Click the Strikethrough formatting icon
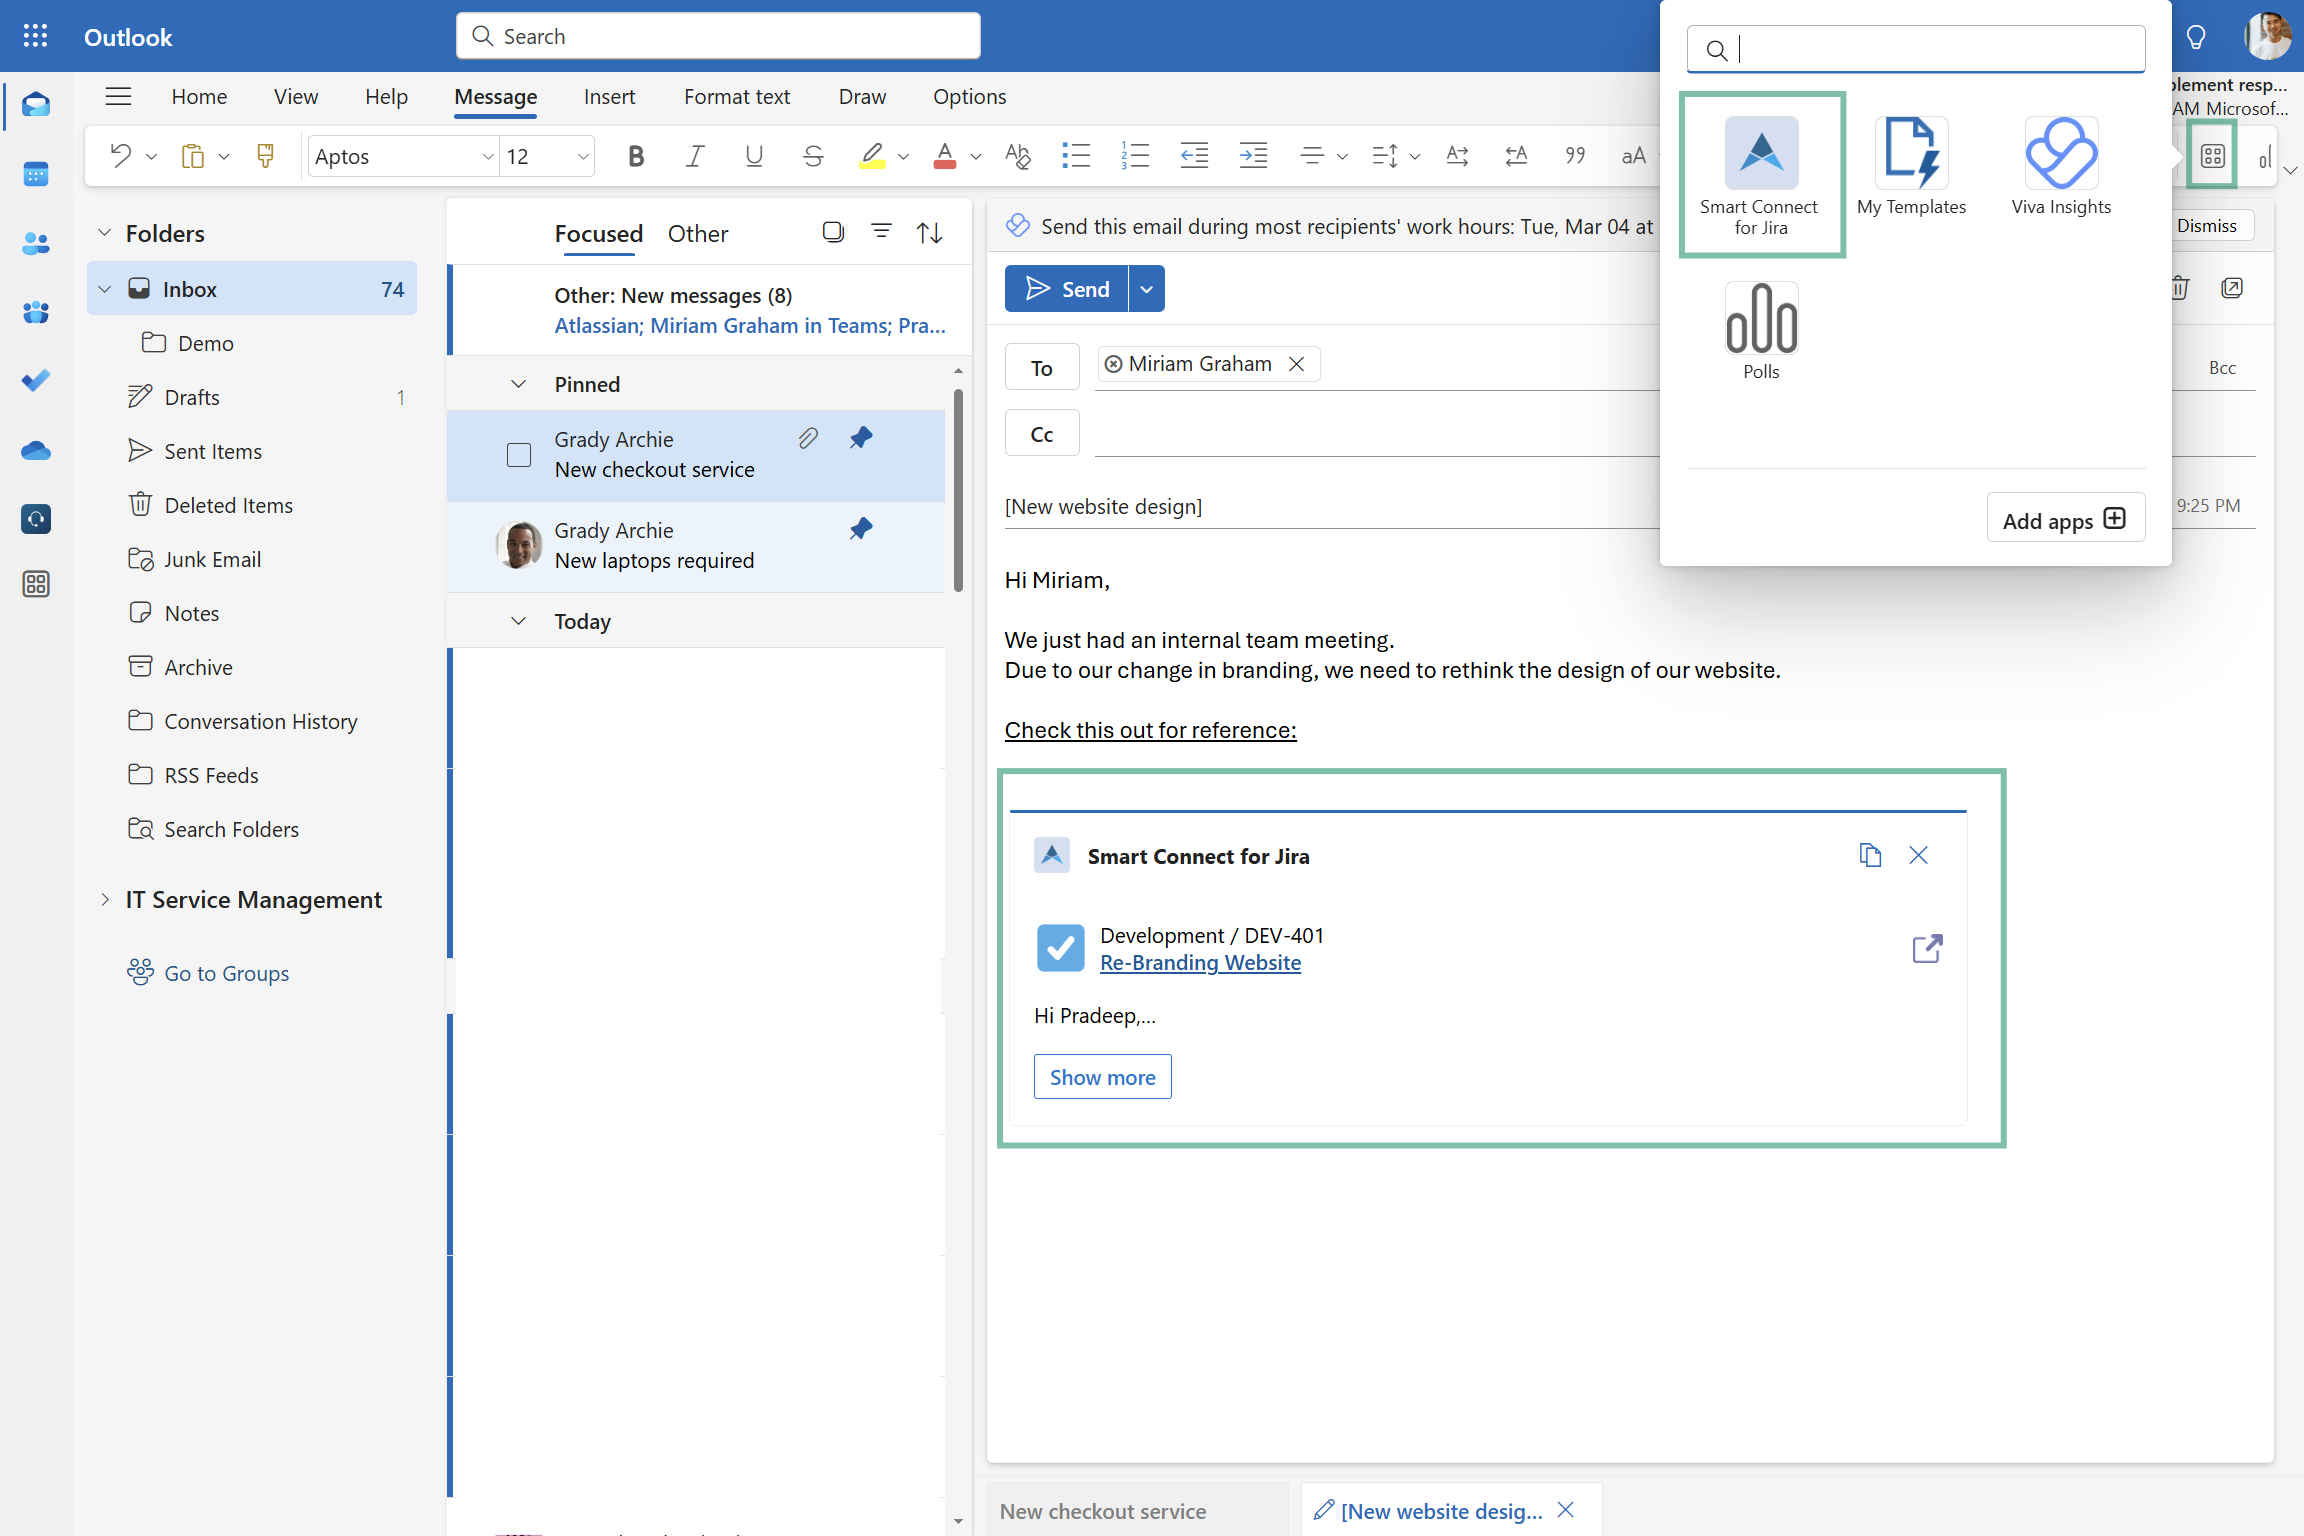The image size is (2304, 1536). (x=813, y=156)
